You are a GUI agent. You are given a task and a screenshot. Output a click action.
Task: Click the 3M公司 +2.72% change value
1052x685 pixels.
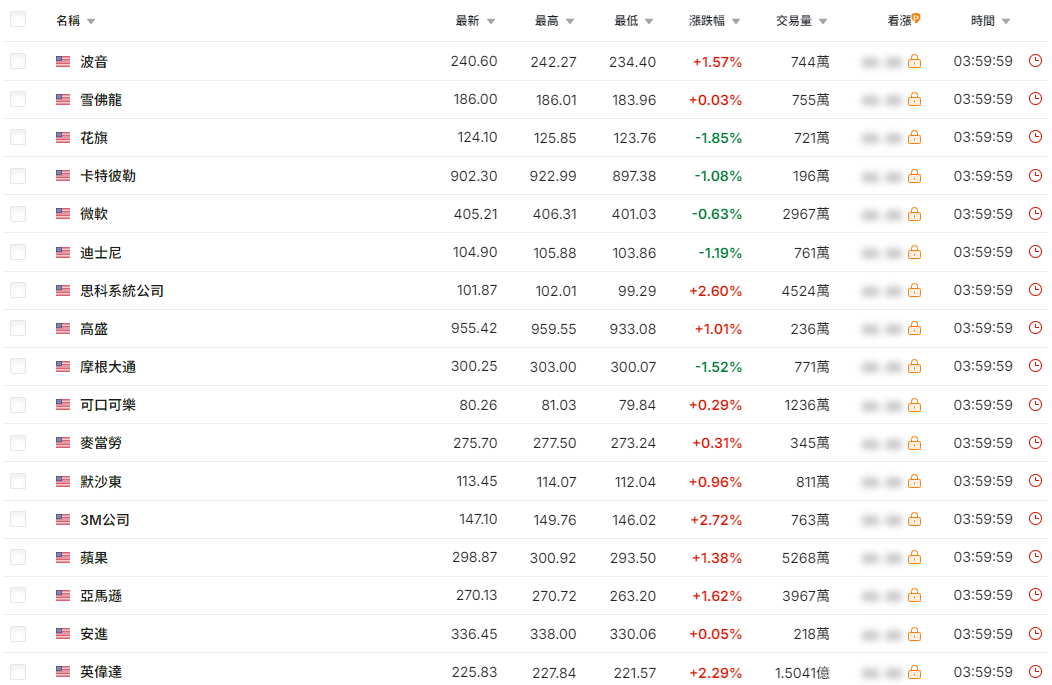click(716, 519)
